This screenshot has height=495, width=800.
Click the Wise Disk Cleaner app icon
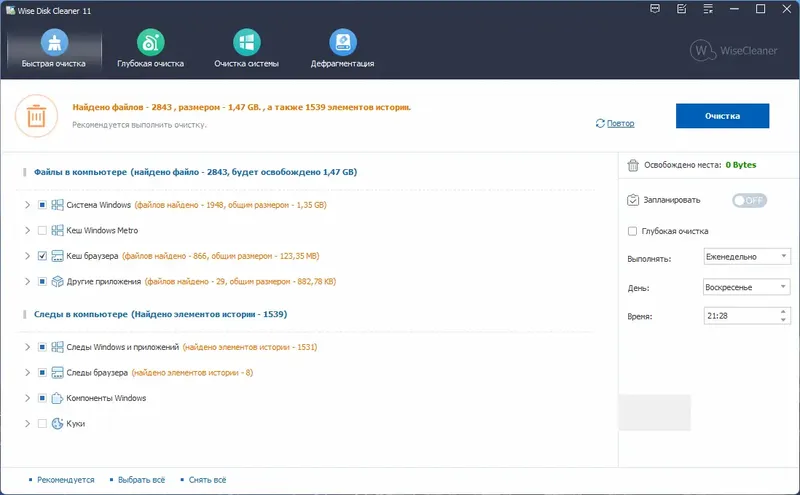(10, 10)
